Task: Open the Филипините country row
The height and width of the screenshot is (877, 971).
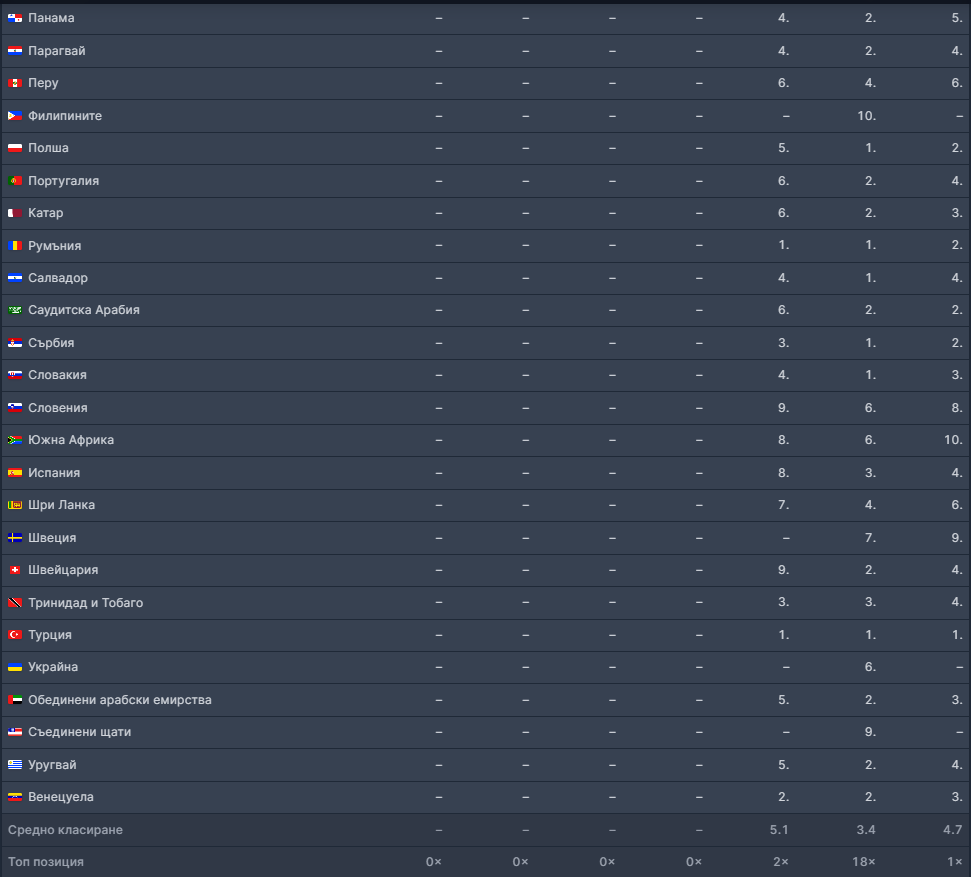Action: (64, 116)
